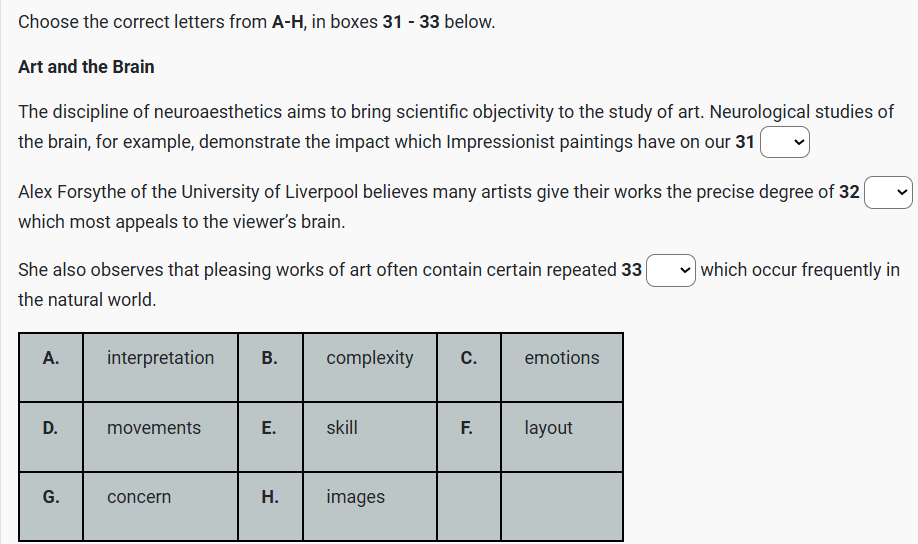Click letter B in the options table
Image resolution: width=918 pixels, height=544 pixels.
coord(269,358)
